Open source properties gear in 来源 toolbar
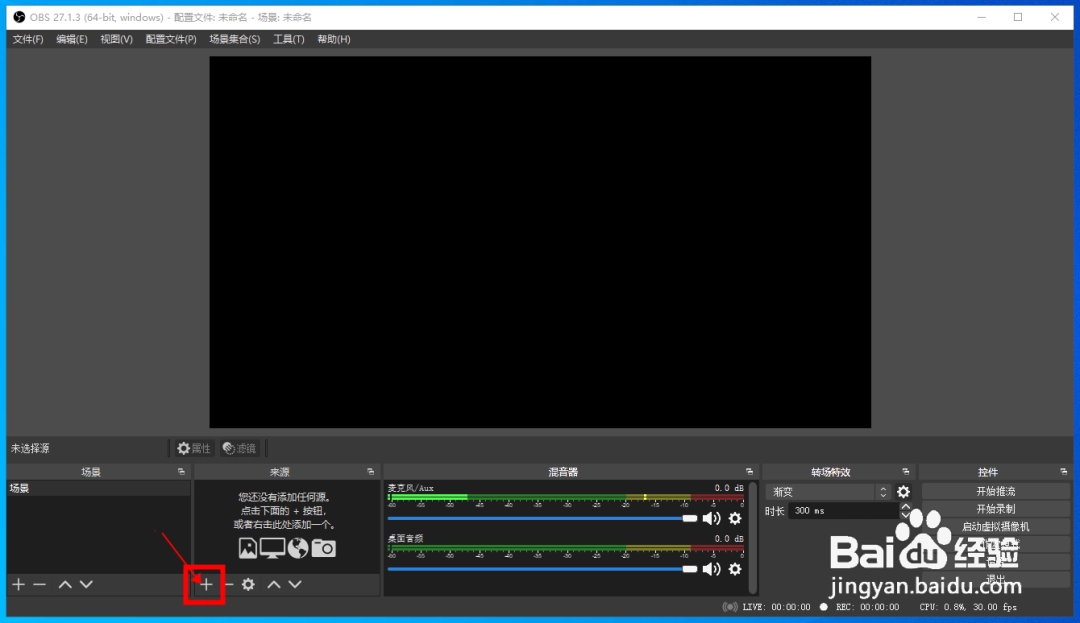Viewport: 1080px width, 623px height. [248, 584]
